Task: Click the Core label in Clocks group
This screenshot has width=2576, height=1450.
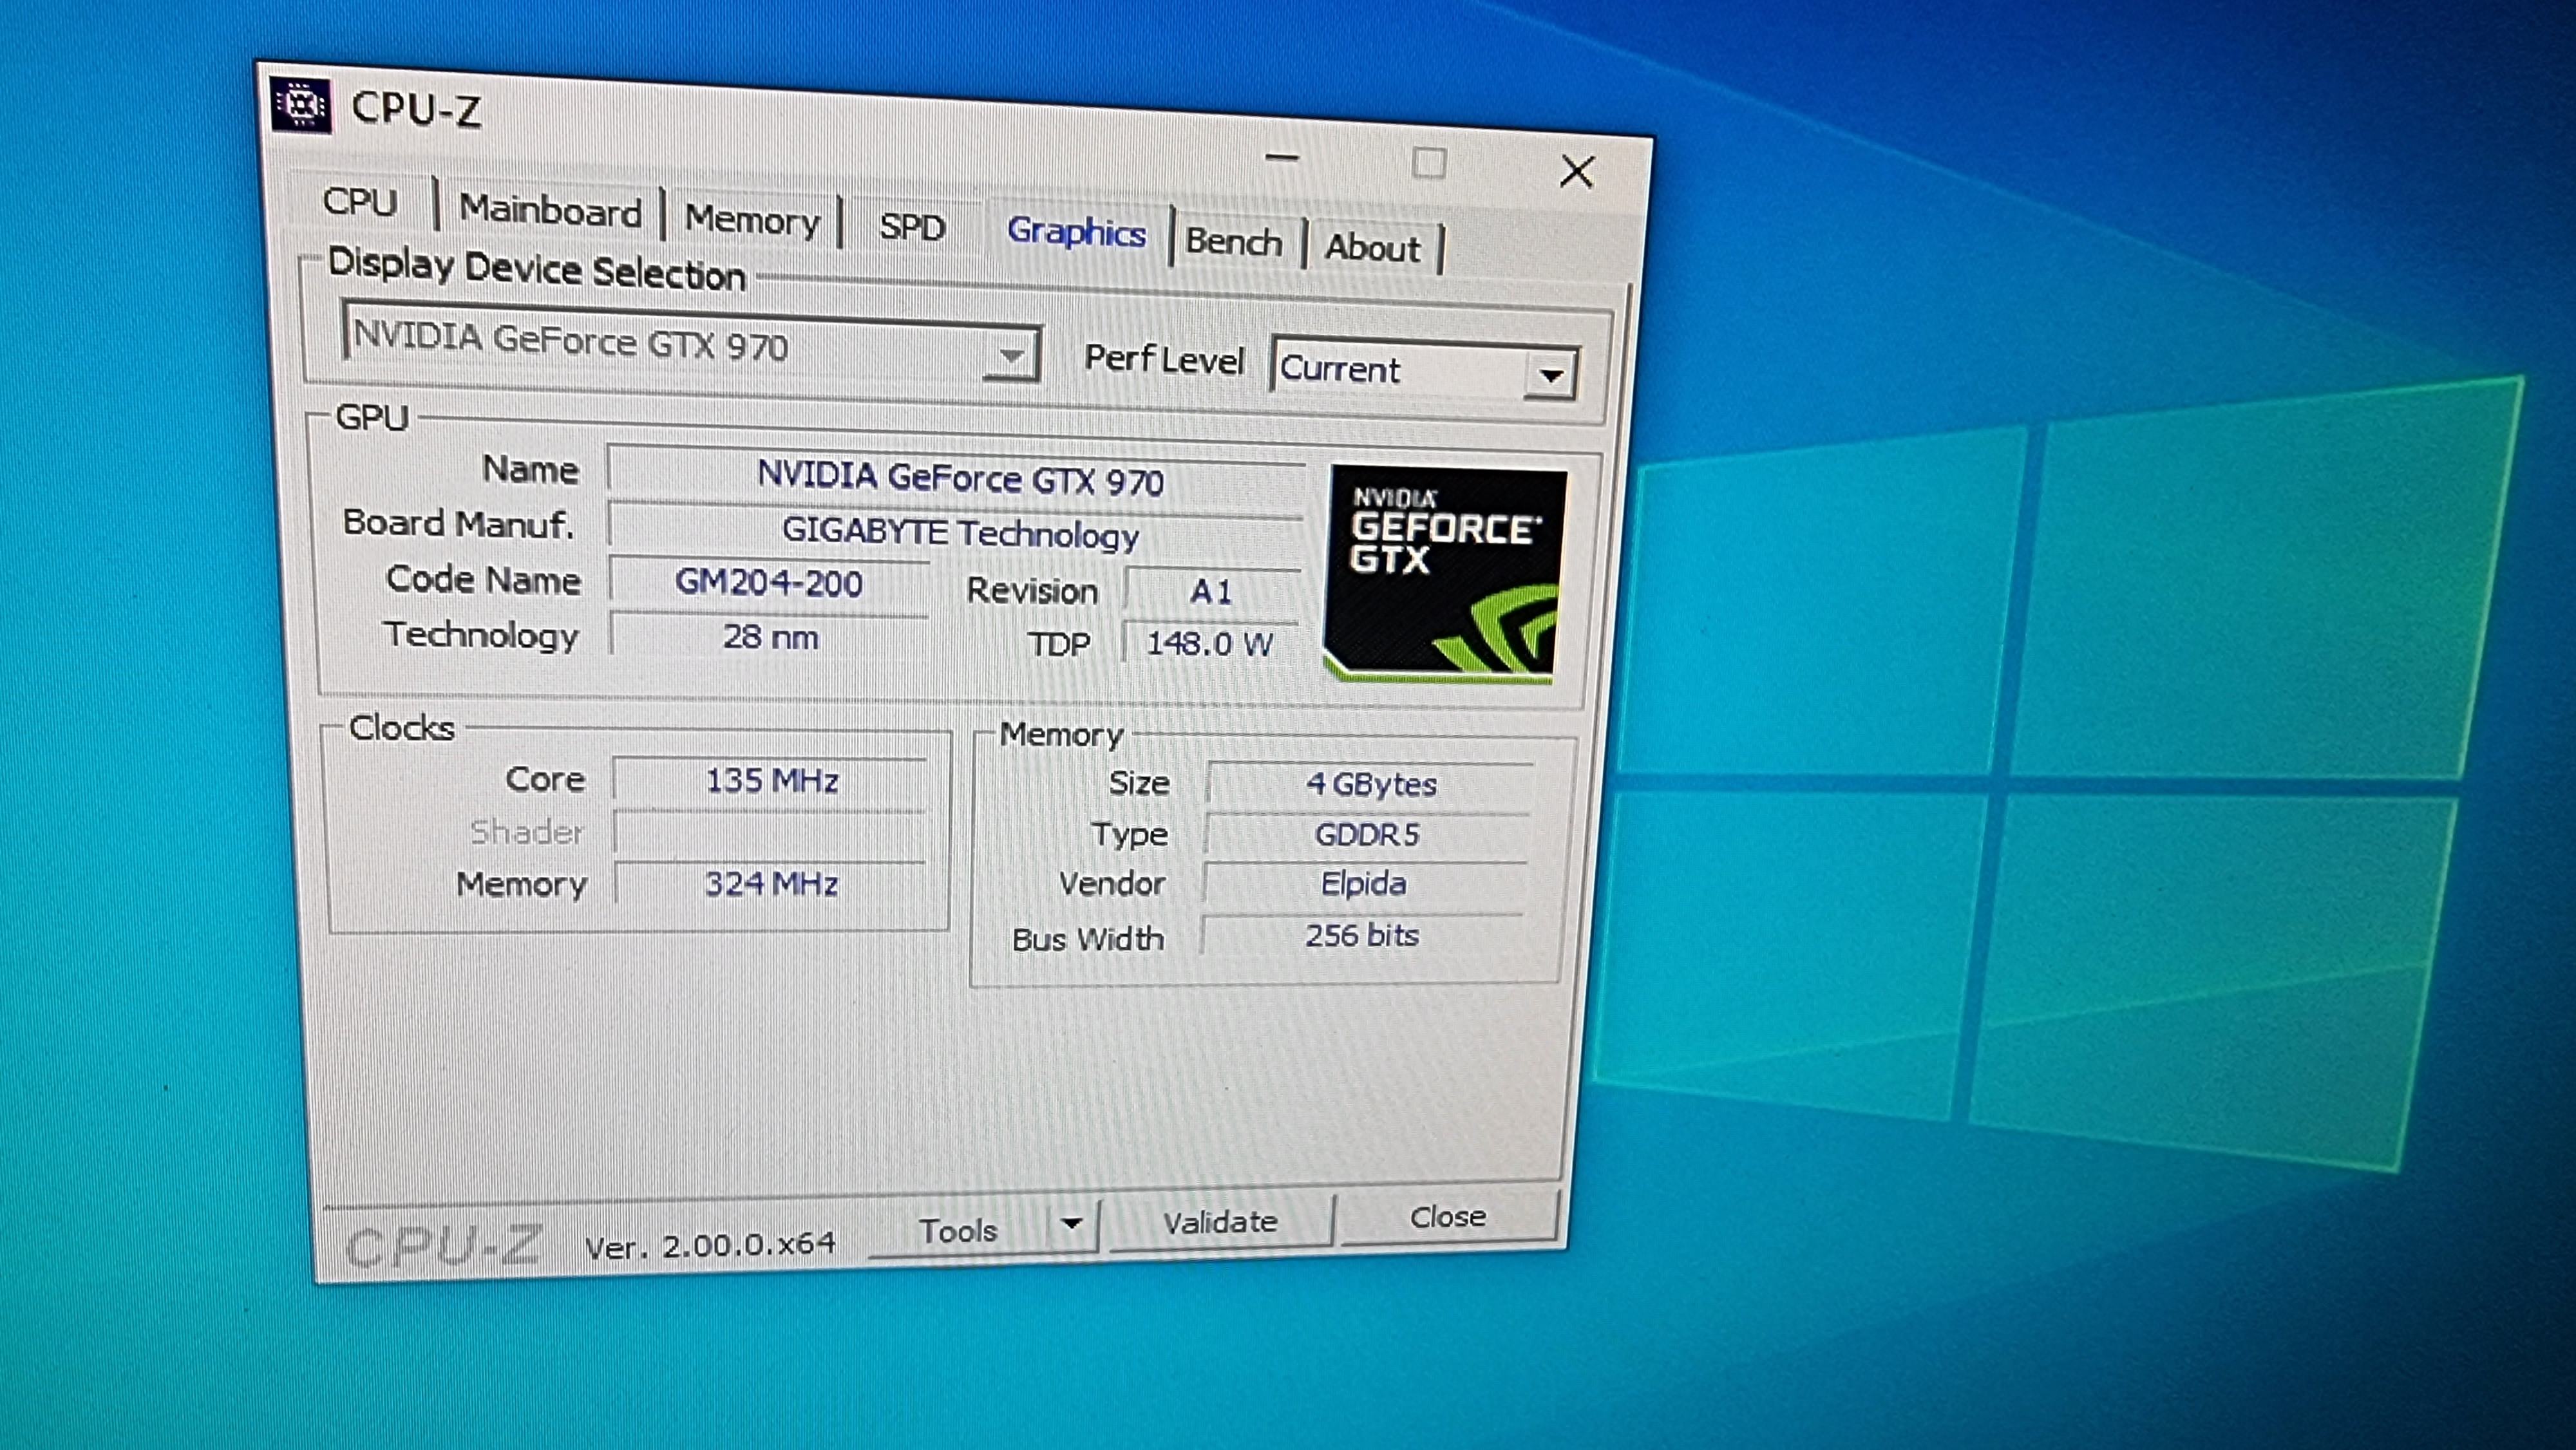Action: (x=544, y=779)
